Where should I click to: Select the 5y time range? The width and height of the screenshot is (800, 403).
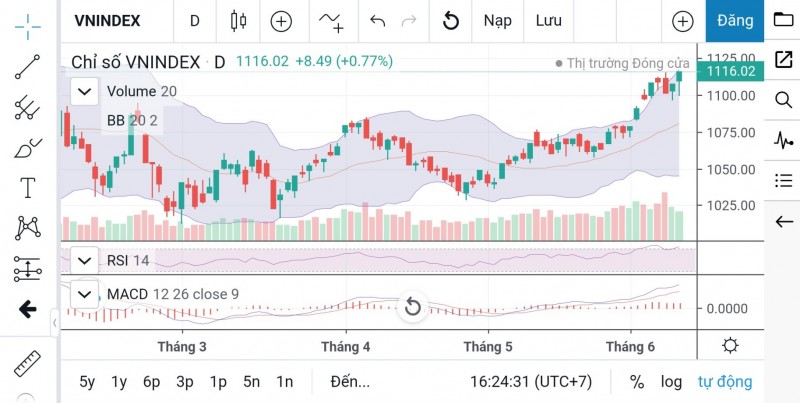point(88,381)
